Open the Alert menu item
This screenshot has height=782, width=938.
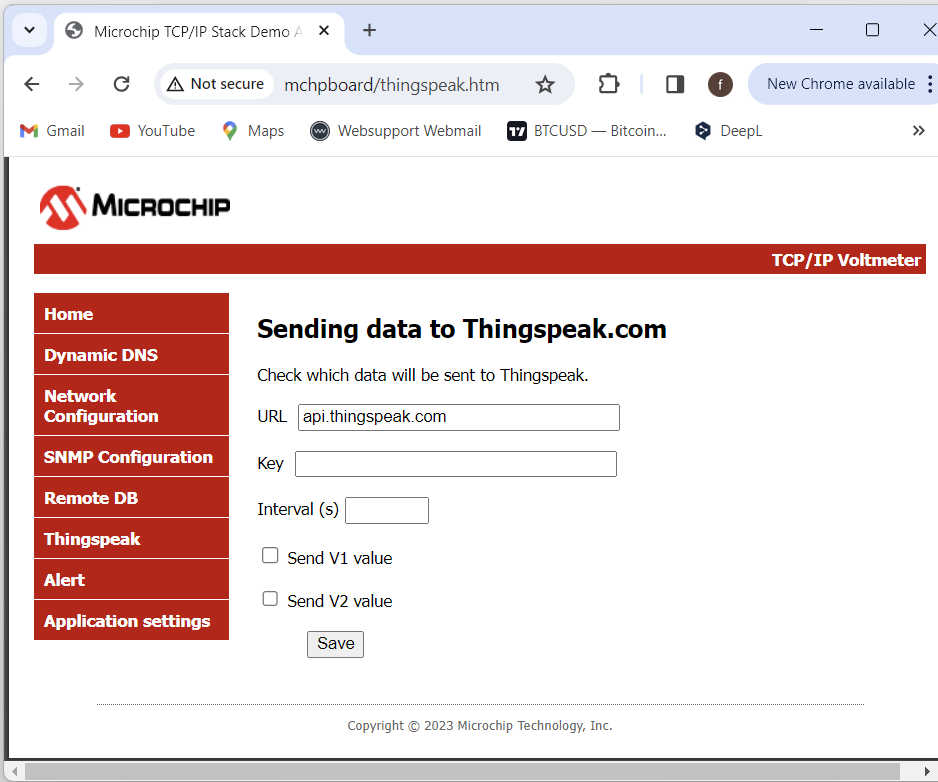coord(132,580)
